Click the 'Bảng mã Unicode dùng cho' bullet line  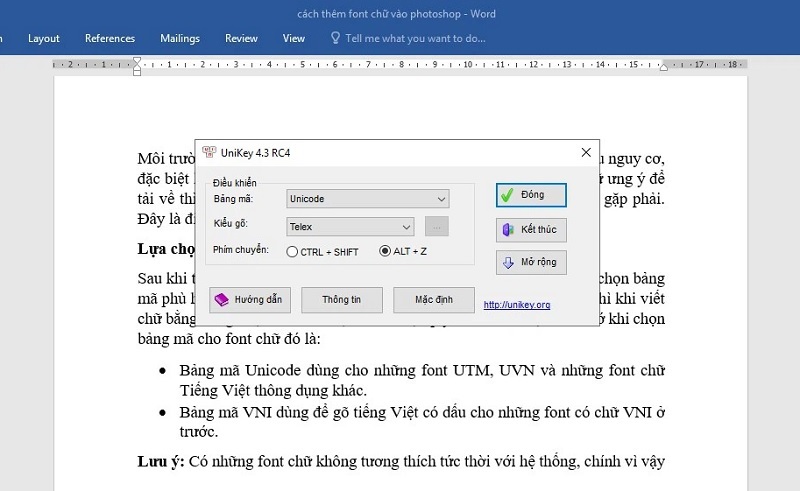tap(422, 370)
